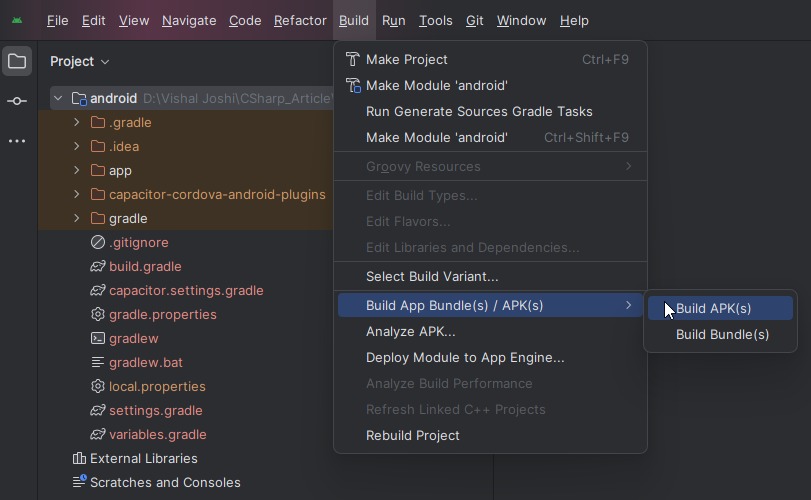Choose Select Build Variant...
Viewport: 811px width, 500px height.
pos(490,276)
